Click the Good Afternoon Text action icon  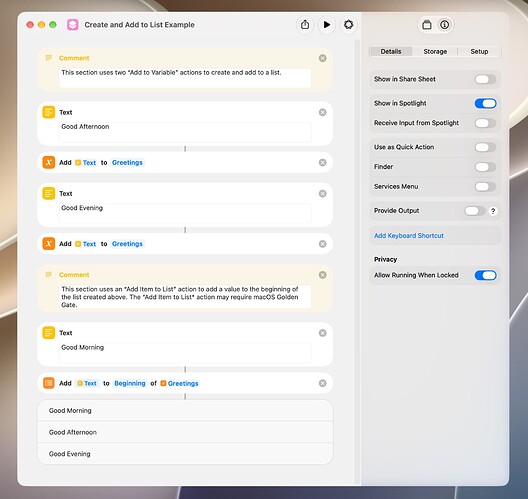pos(48,112)
